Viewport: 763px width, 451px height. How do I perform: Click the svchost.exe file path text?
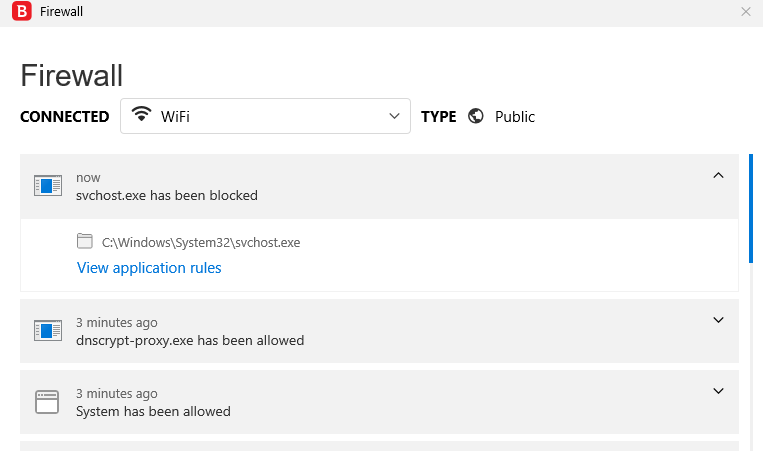click(201, 242)
